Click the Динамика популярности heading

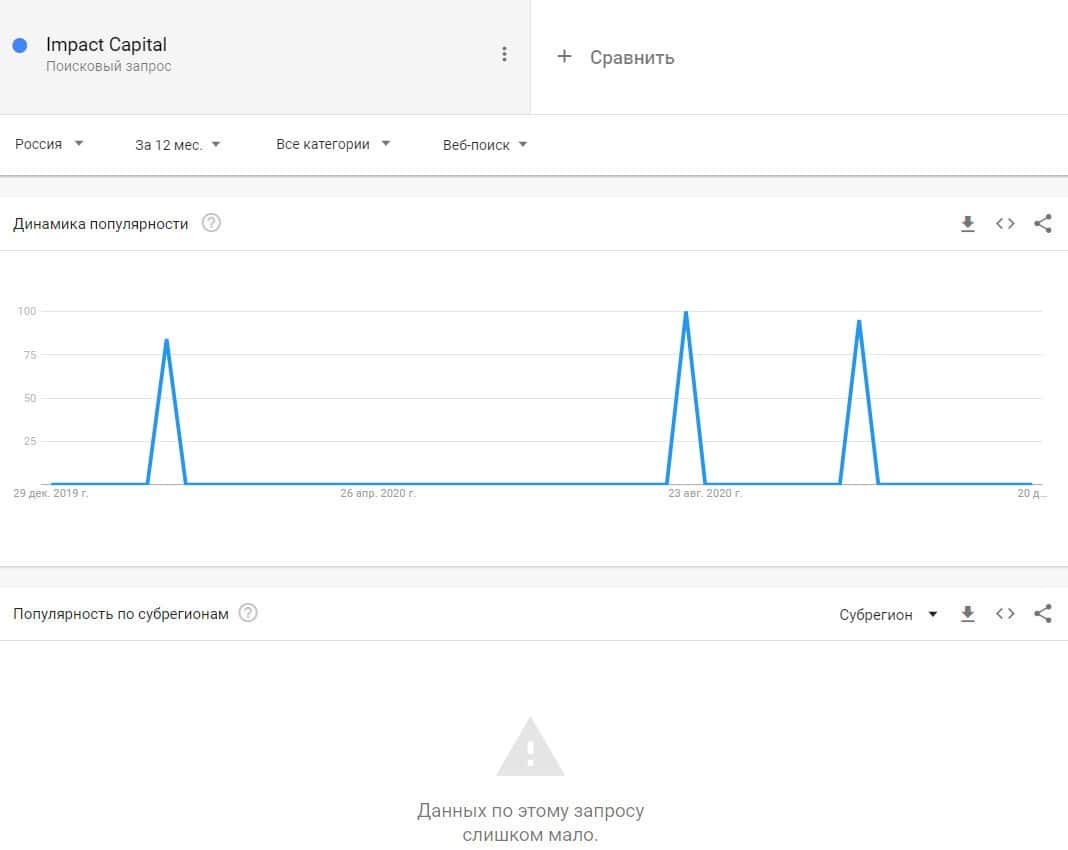pyautogui.click(x=101, y=224)
